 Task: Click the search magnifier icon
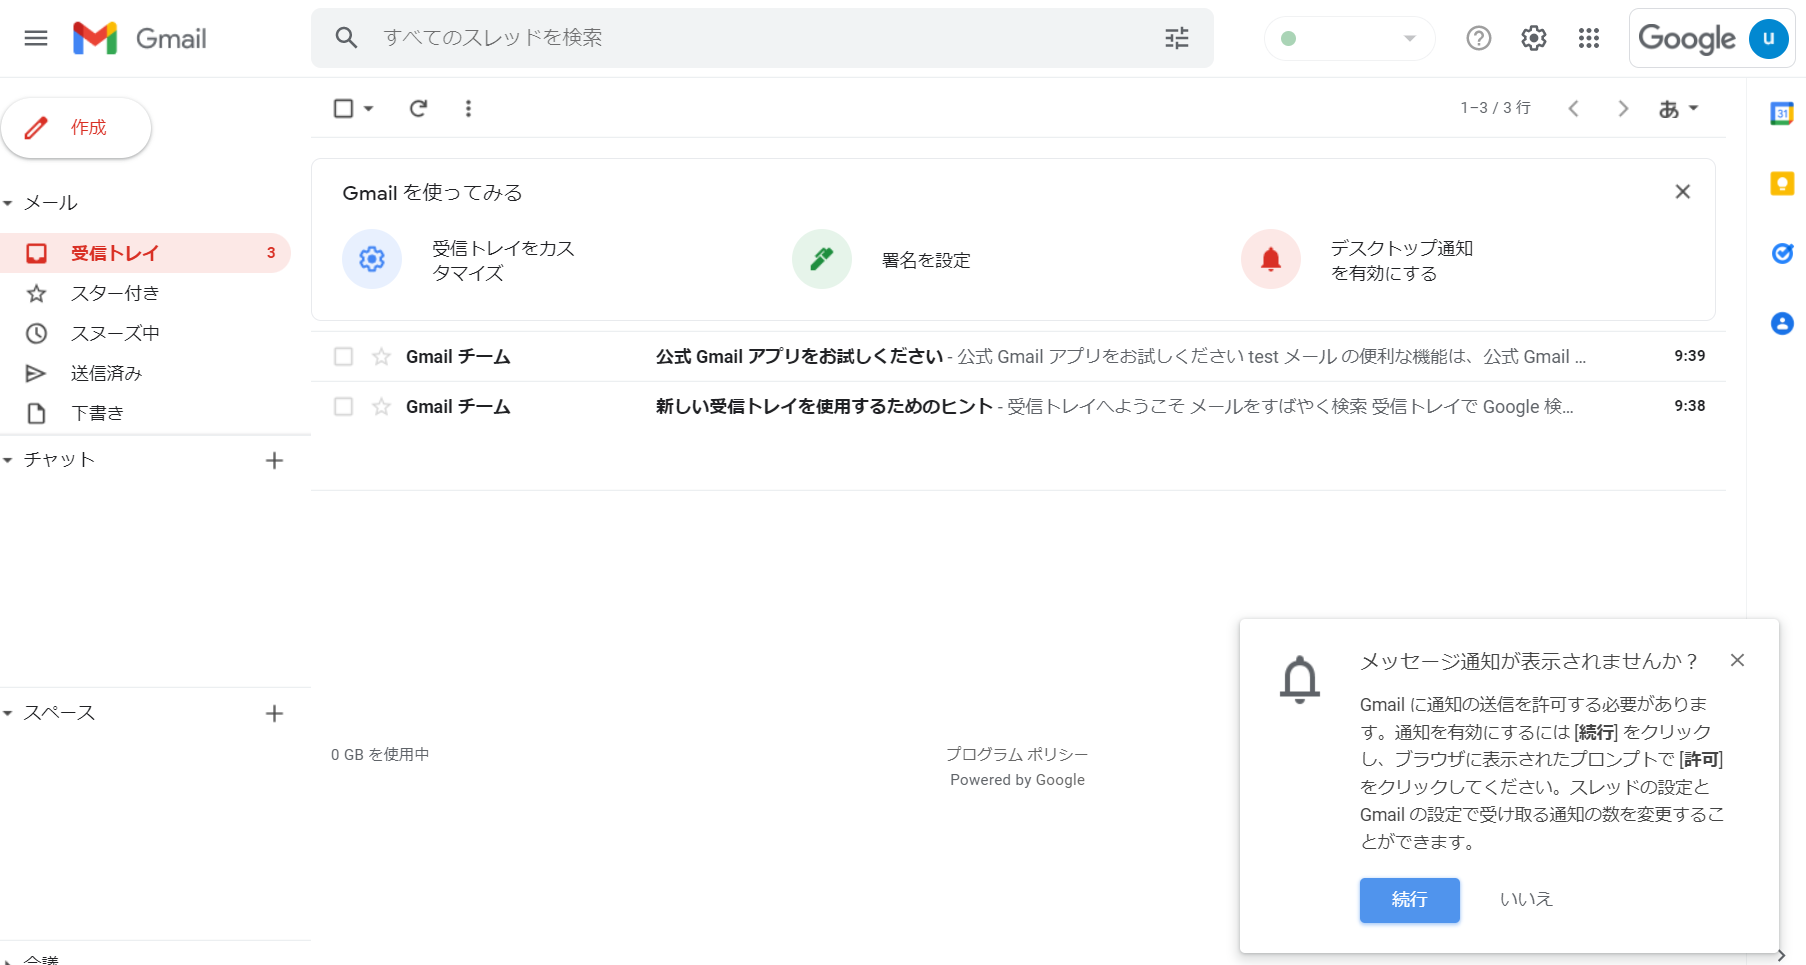(346, 38)
